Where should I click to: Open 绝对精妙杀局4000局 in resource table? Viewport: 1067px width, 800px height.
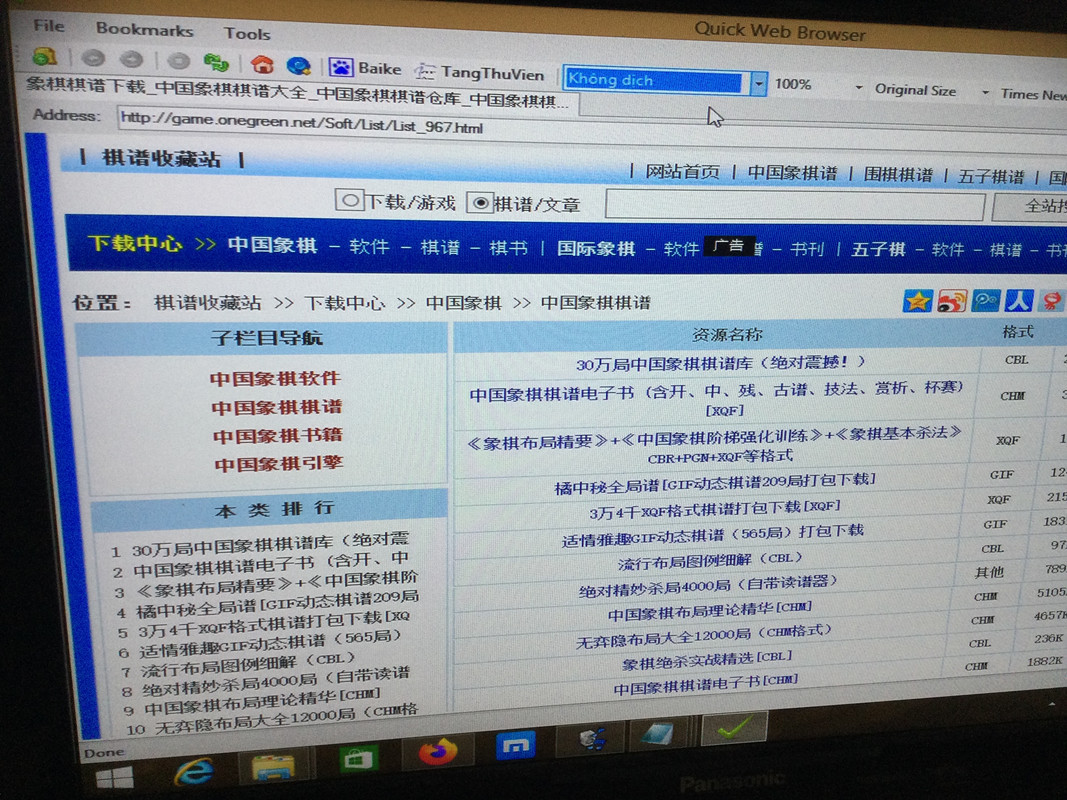708,586
